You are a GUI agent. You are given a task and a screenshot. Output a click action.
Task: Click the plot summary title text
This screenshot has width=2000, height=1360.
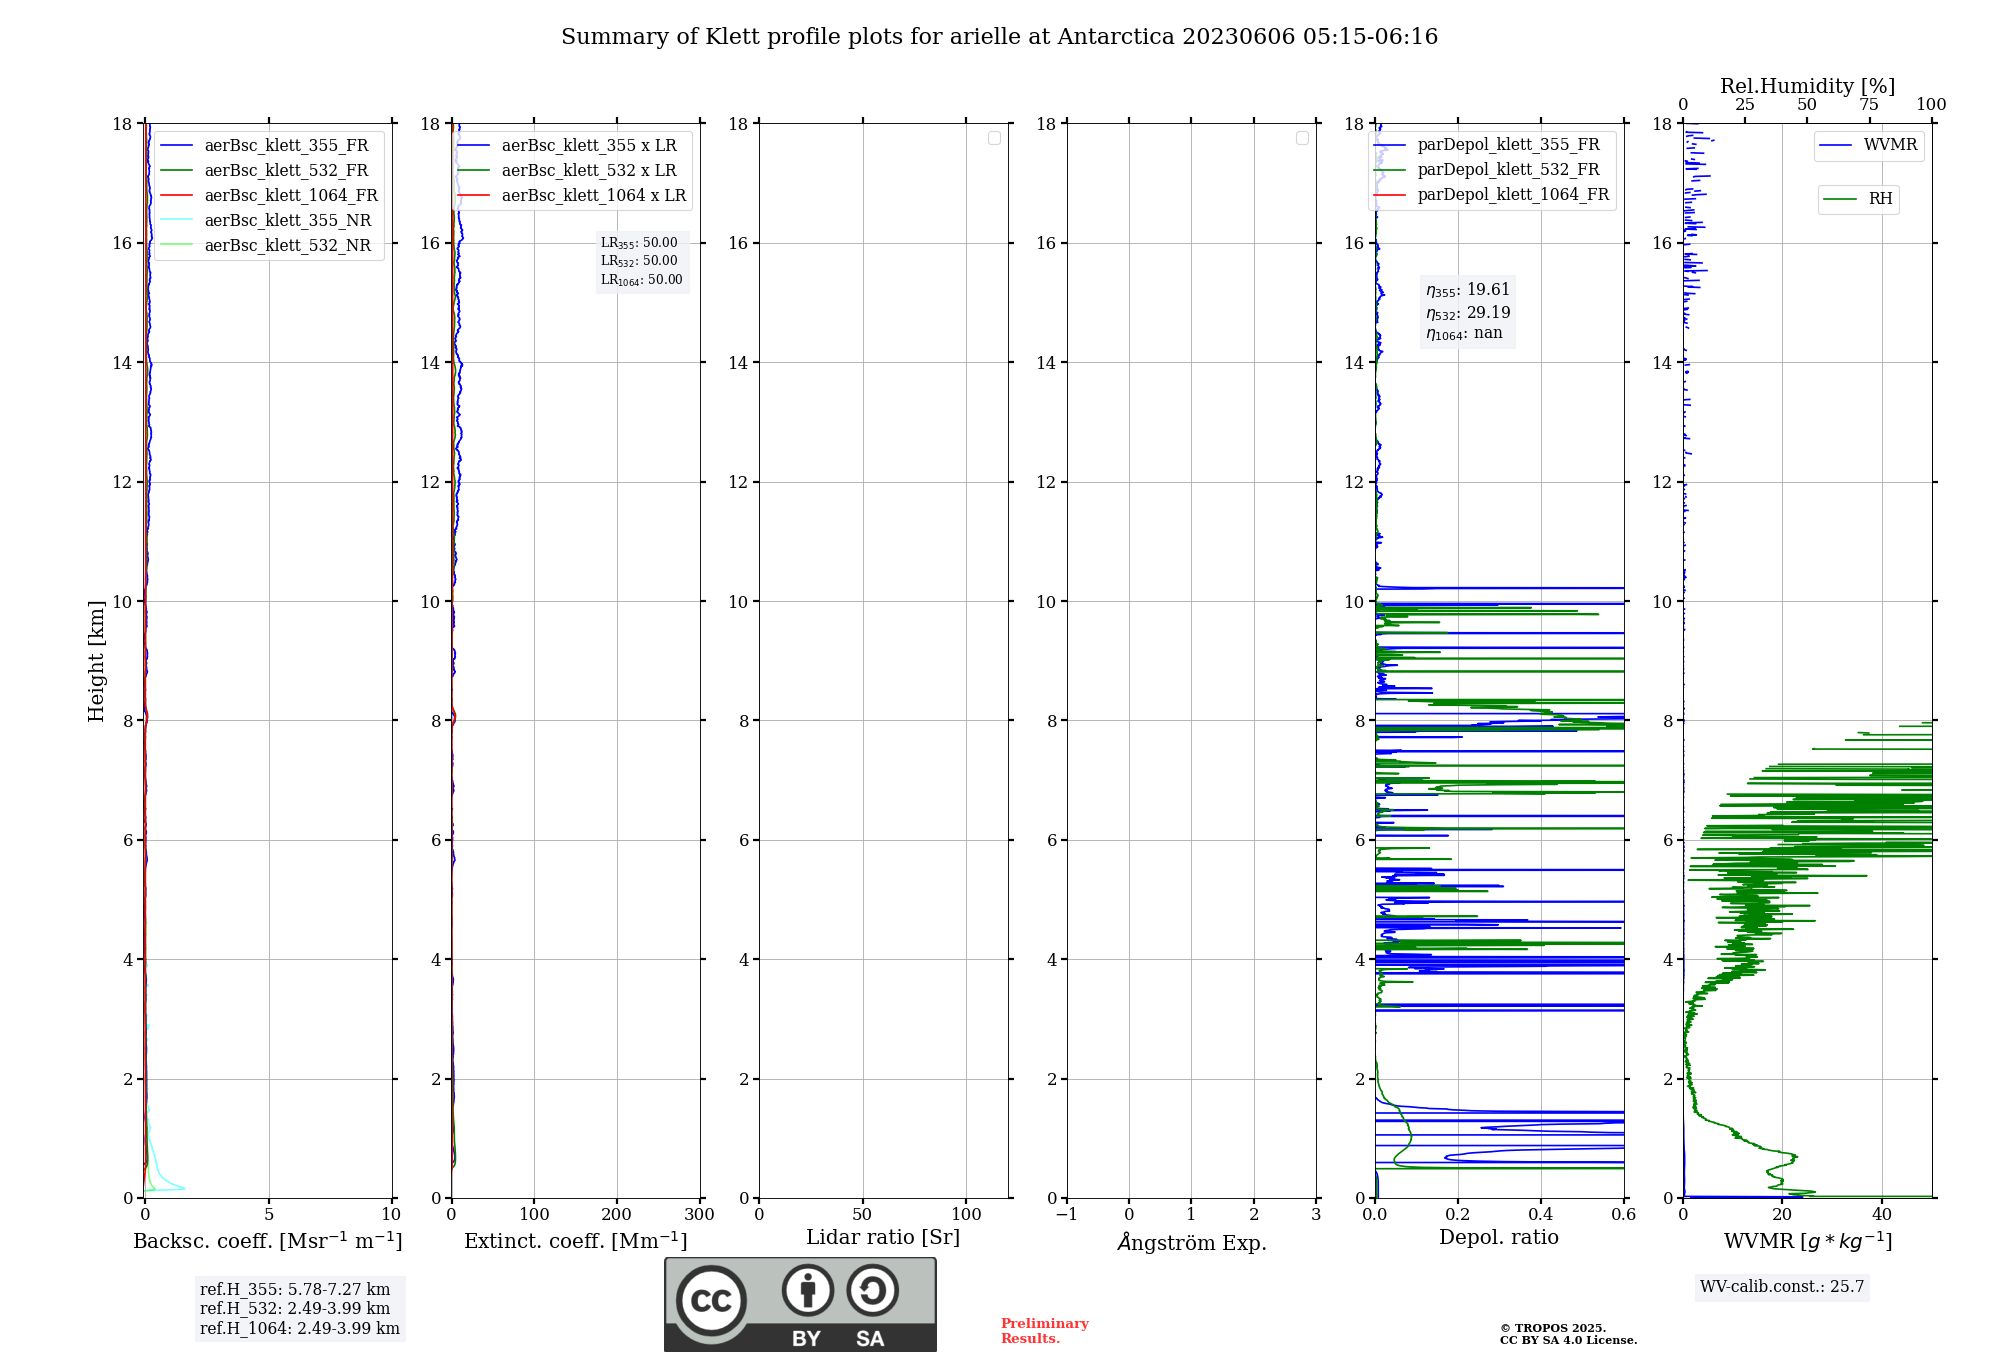[x=999, y=37]
